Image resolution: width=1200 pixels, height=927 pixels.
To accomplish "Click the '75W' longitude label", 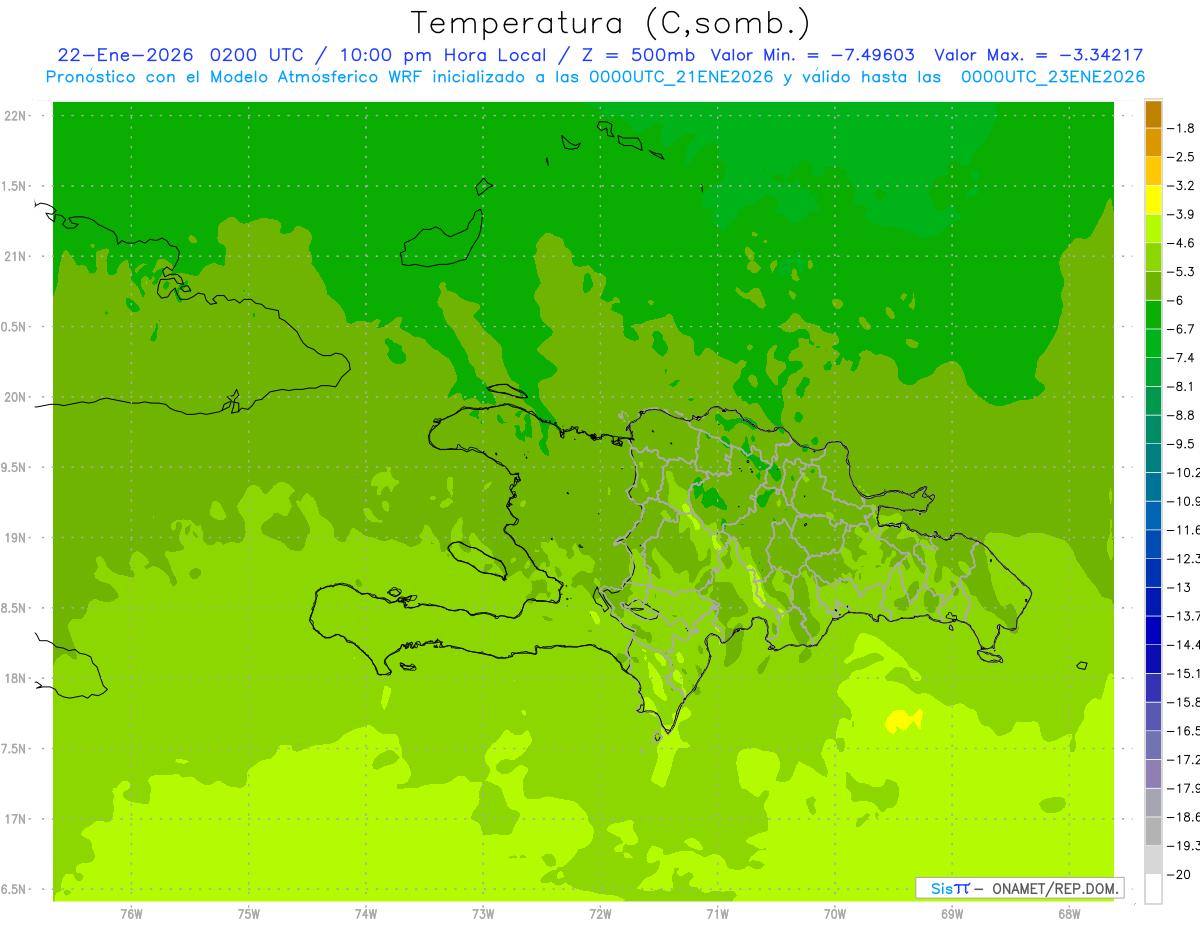I will pos(249,914).
